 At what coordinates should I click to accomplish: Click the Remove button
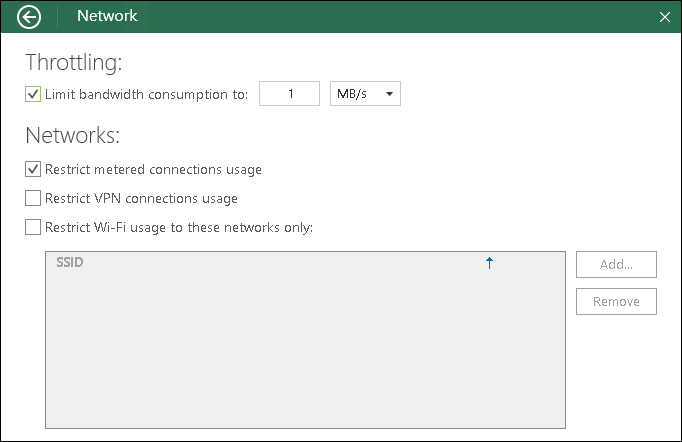pyautogui.click(x=616, y=301)
